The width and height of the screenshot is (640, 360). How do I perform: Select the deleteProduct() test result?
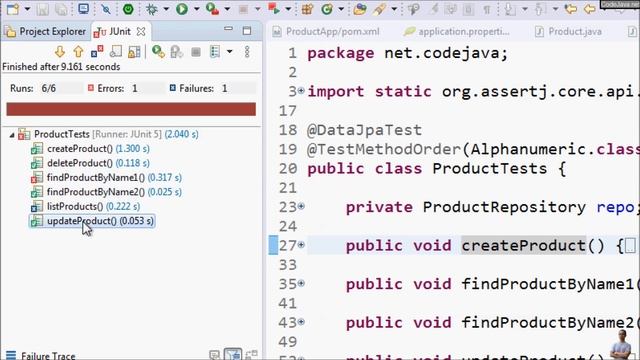[91, 163]
